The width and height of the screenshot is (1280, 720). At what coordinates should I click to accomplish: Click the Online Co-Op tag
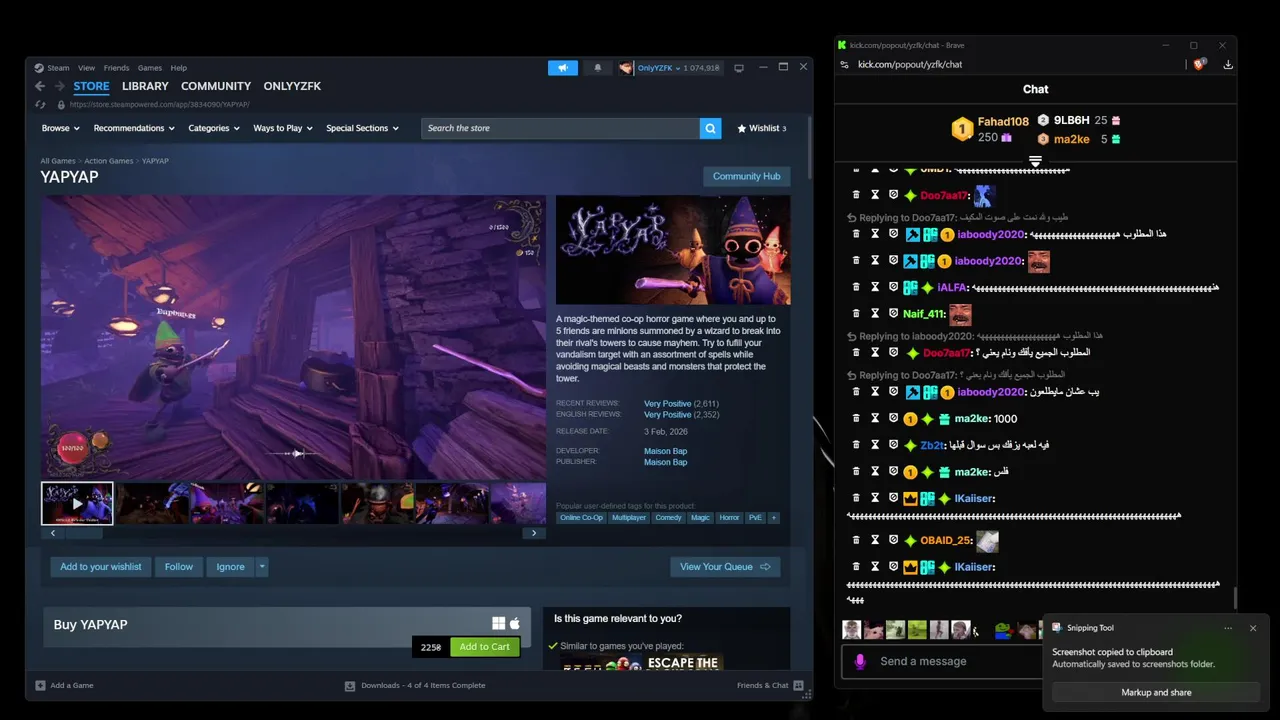coord(582,517)
